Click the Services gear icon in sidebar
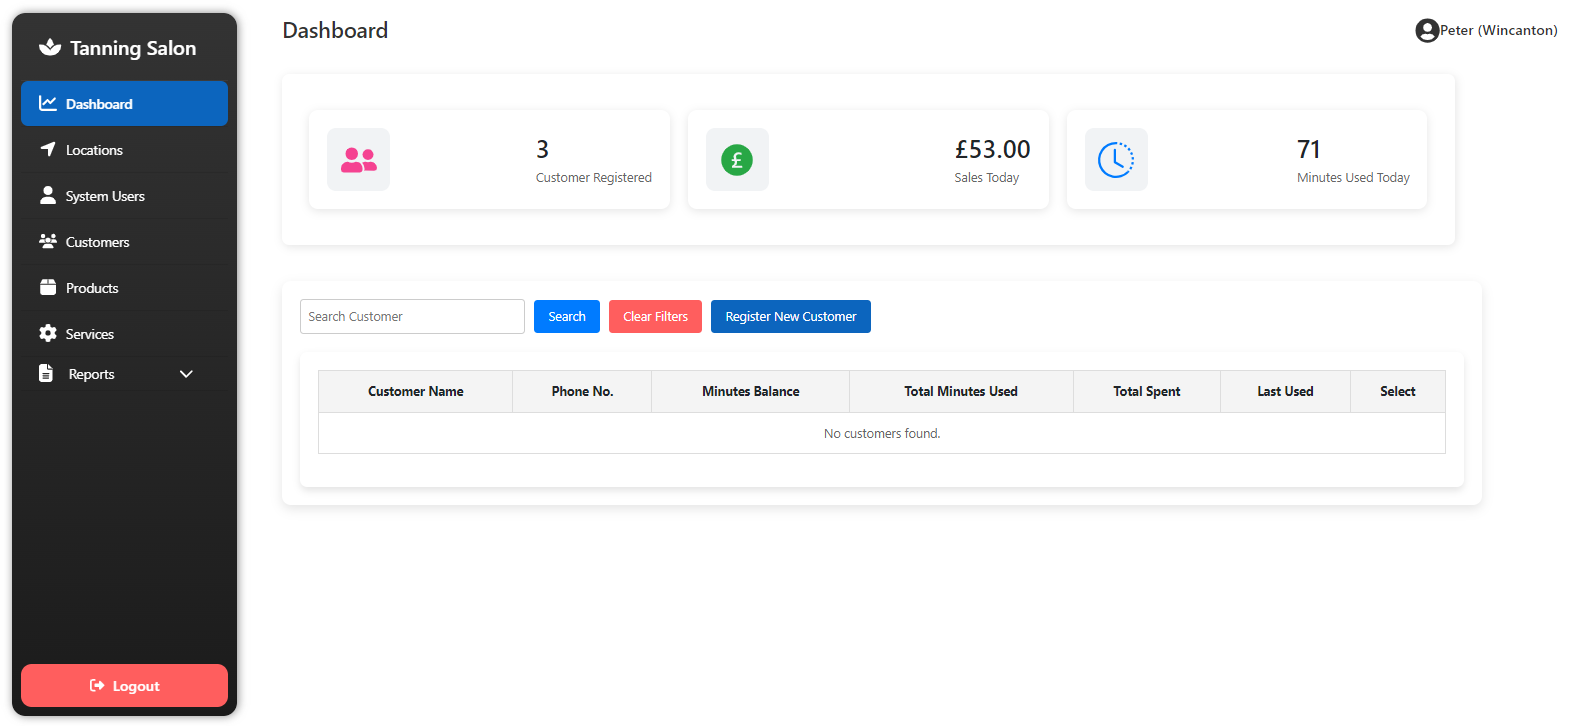1587x726 pixels. click(x=48, y=334)
